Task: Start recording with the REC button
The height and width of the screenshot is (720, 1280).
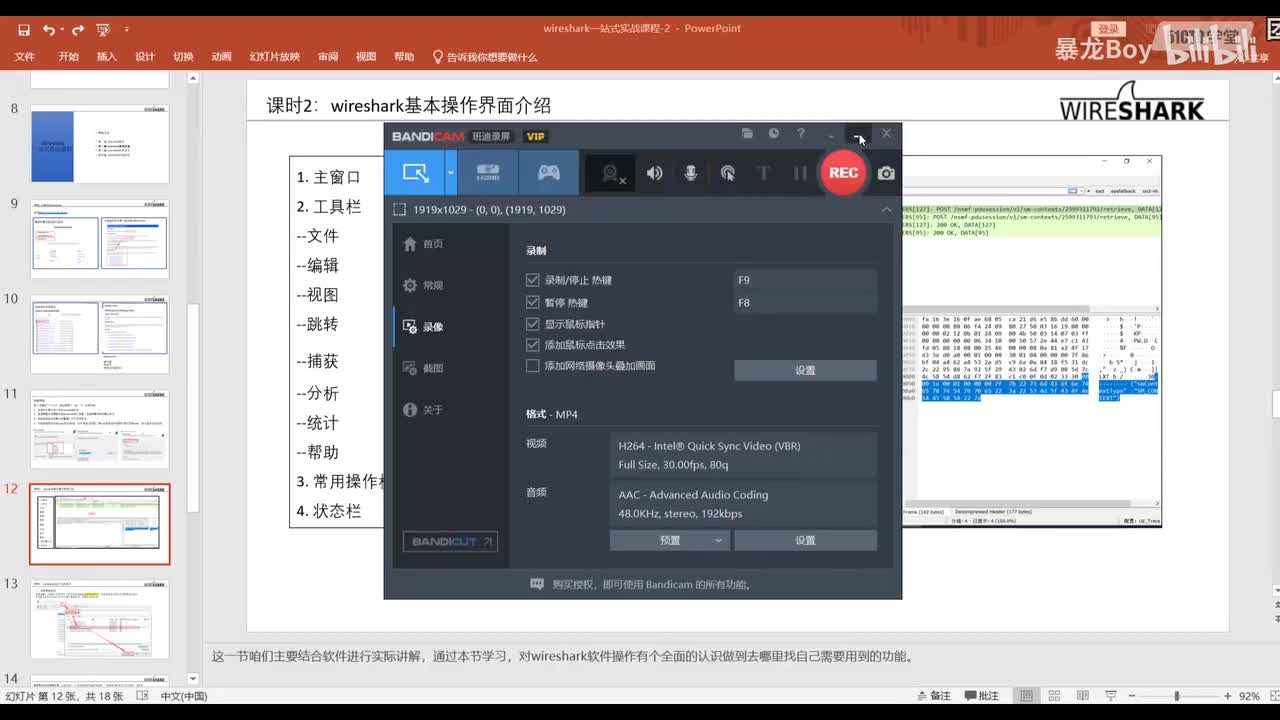Action: 843,173
